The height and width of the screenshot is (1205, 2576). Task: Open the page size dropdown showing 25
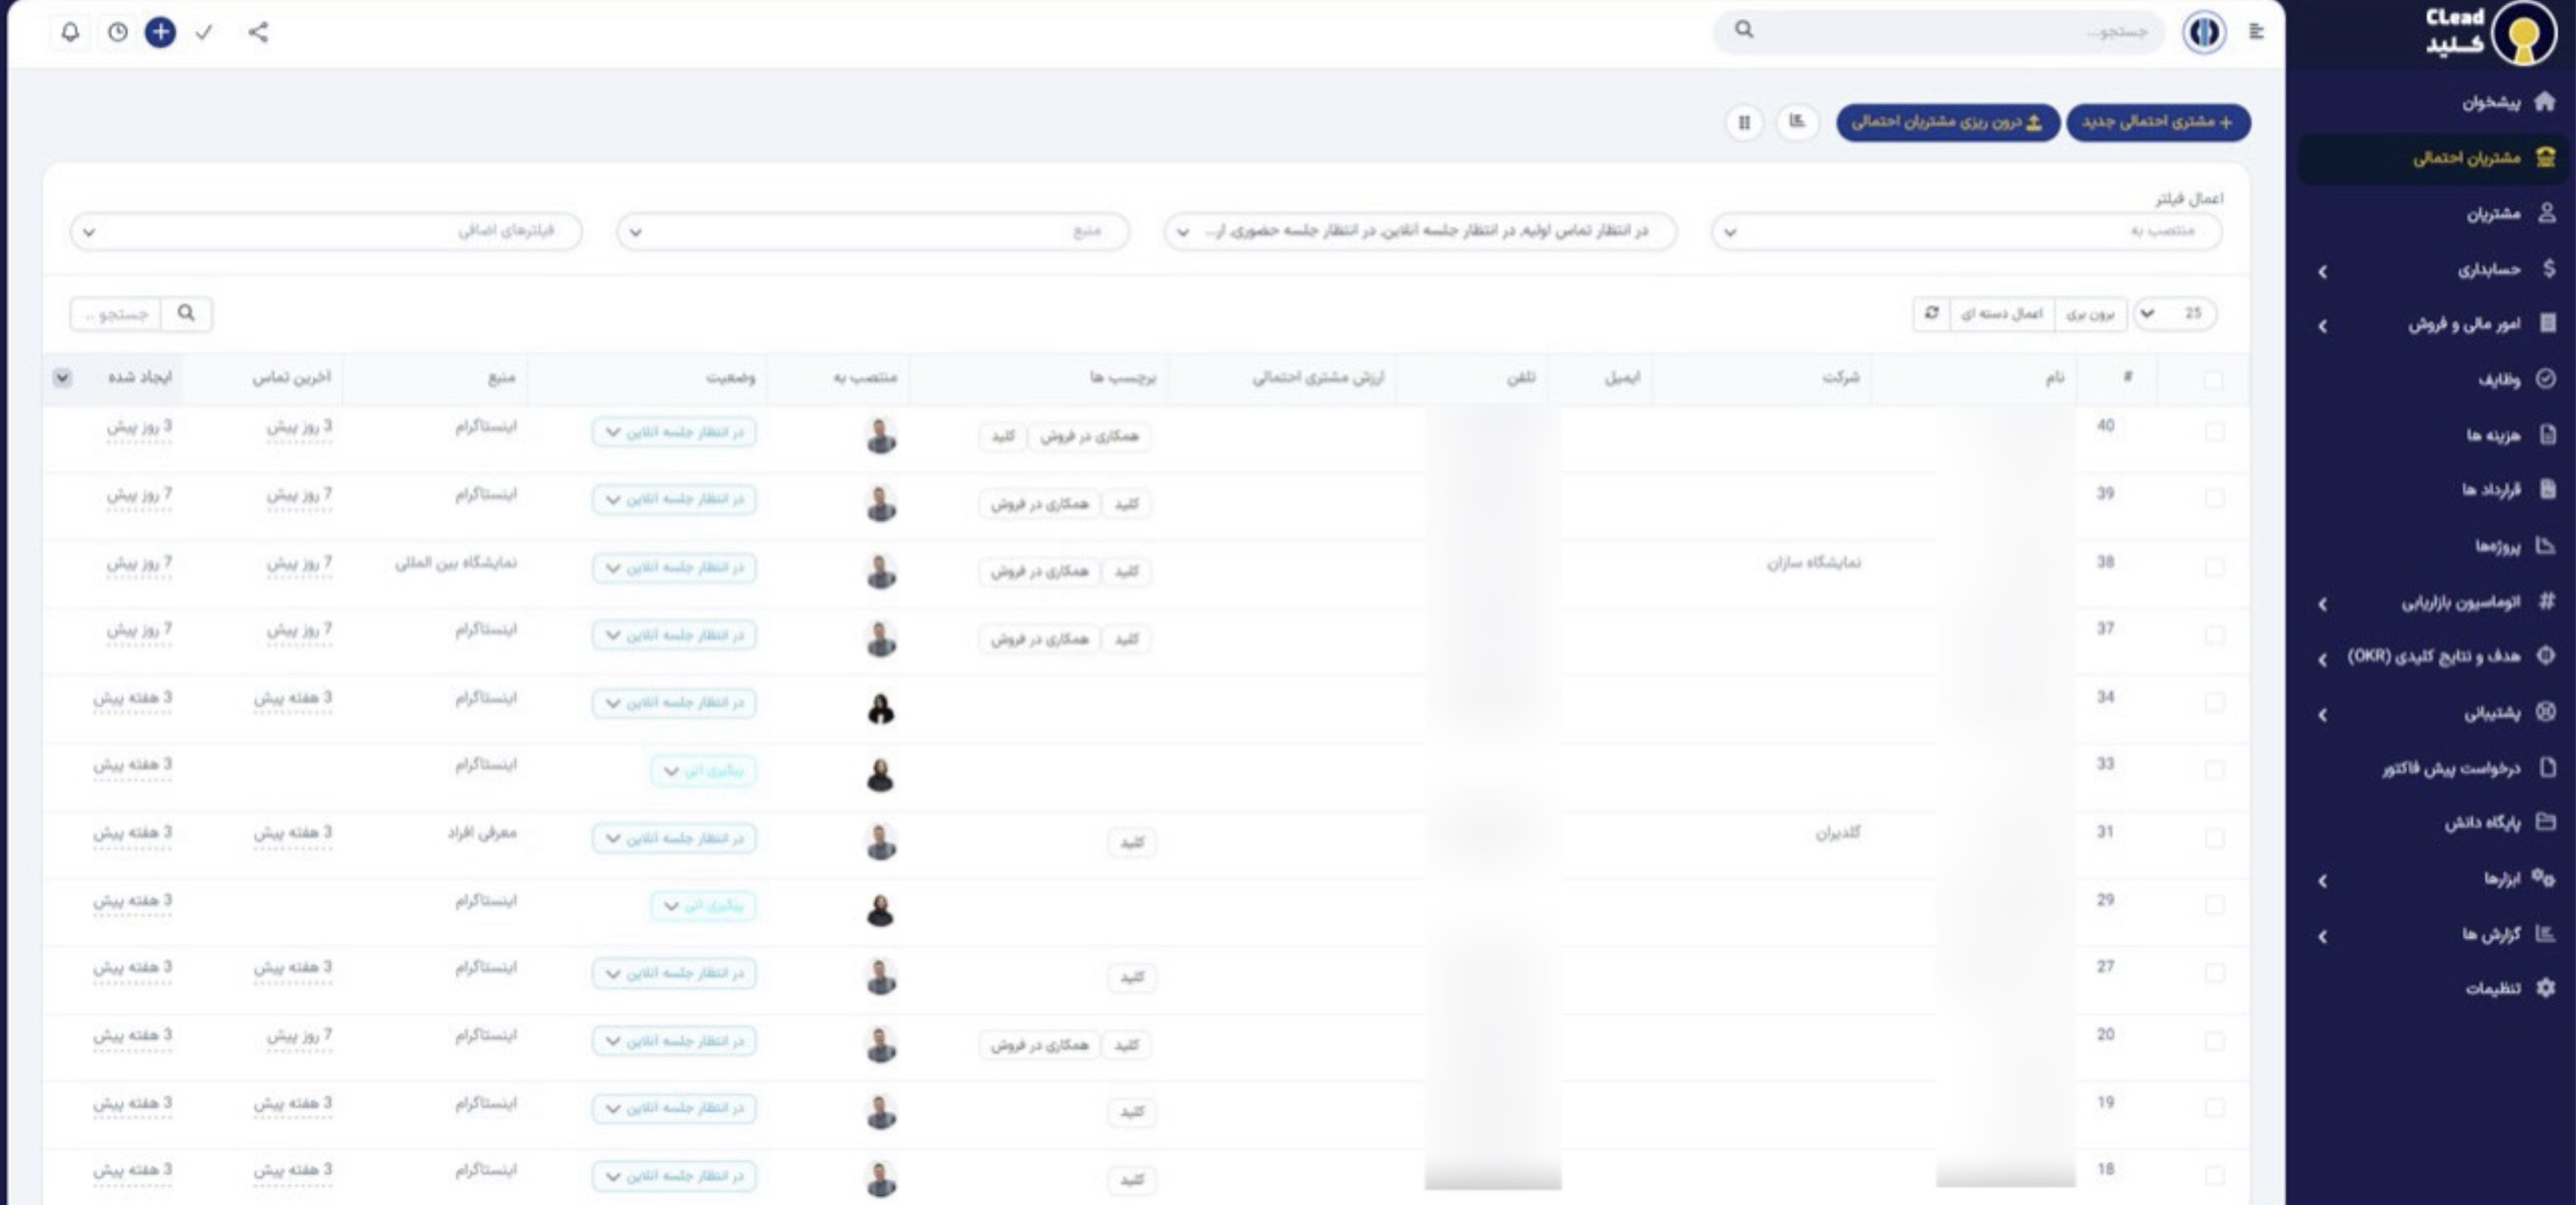coord(2176,313)
